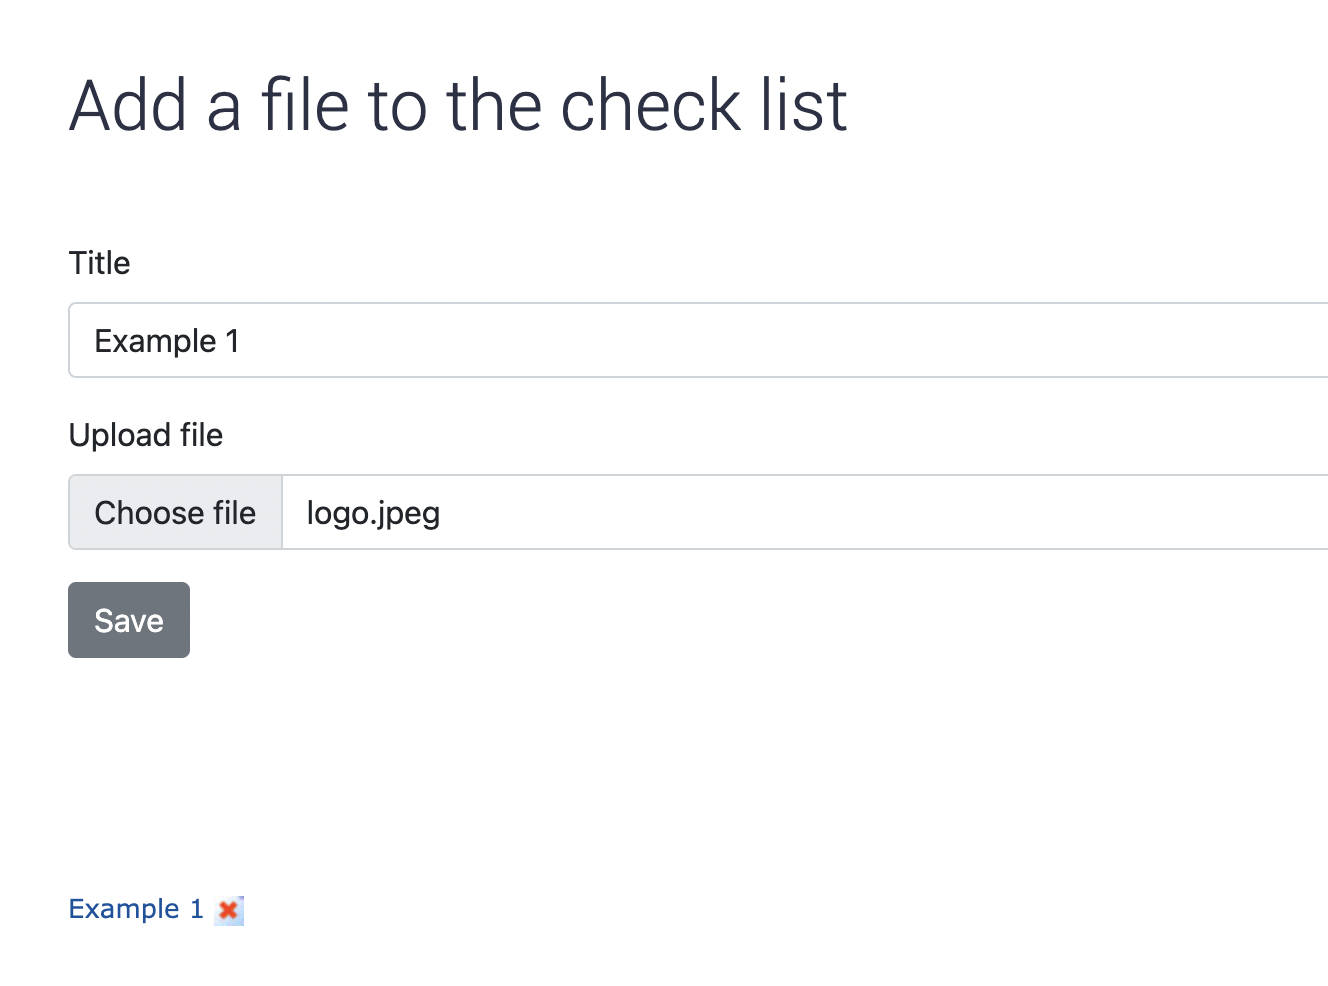Image resolution: width=1328 pixels, height=986 pixels.
Task: Focus the Title text input
Action: (698, 340)
